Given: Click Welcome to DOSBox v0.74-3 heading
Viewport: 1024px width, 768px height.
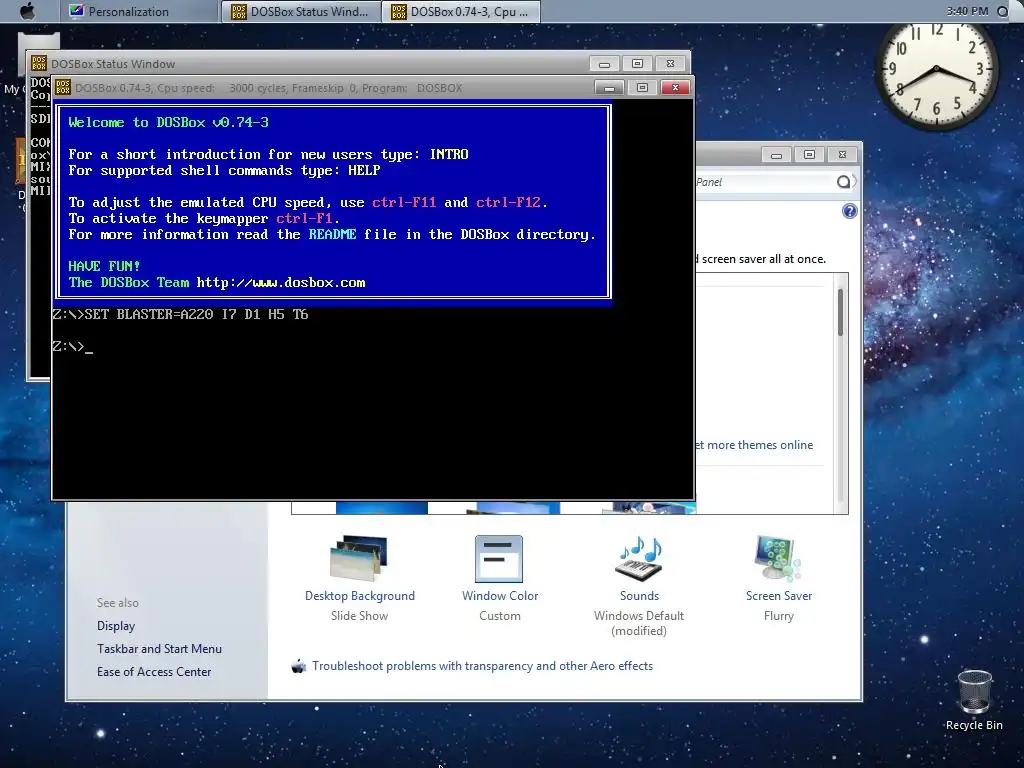Looking at the screenshot, I should coord(168,122).
